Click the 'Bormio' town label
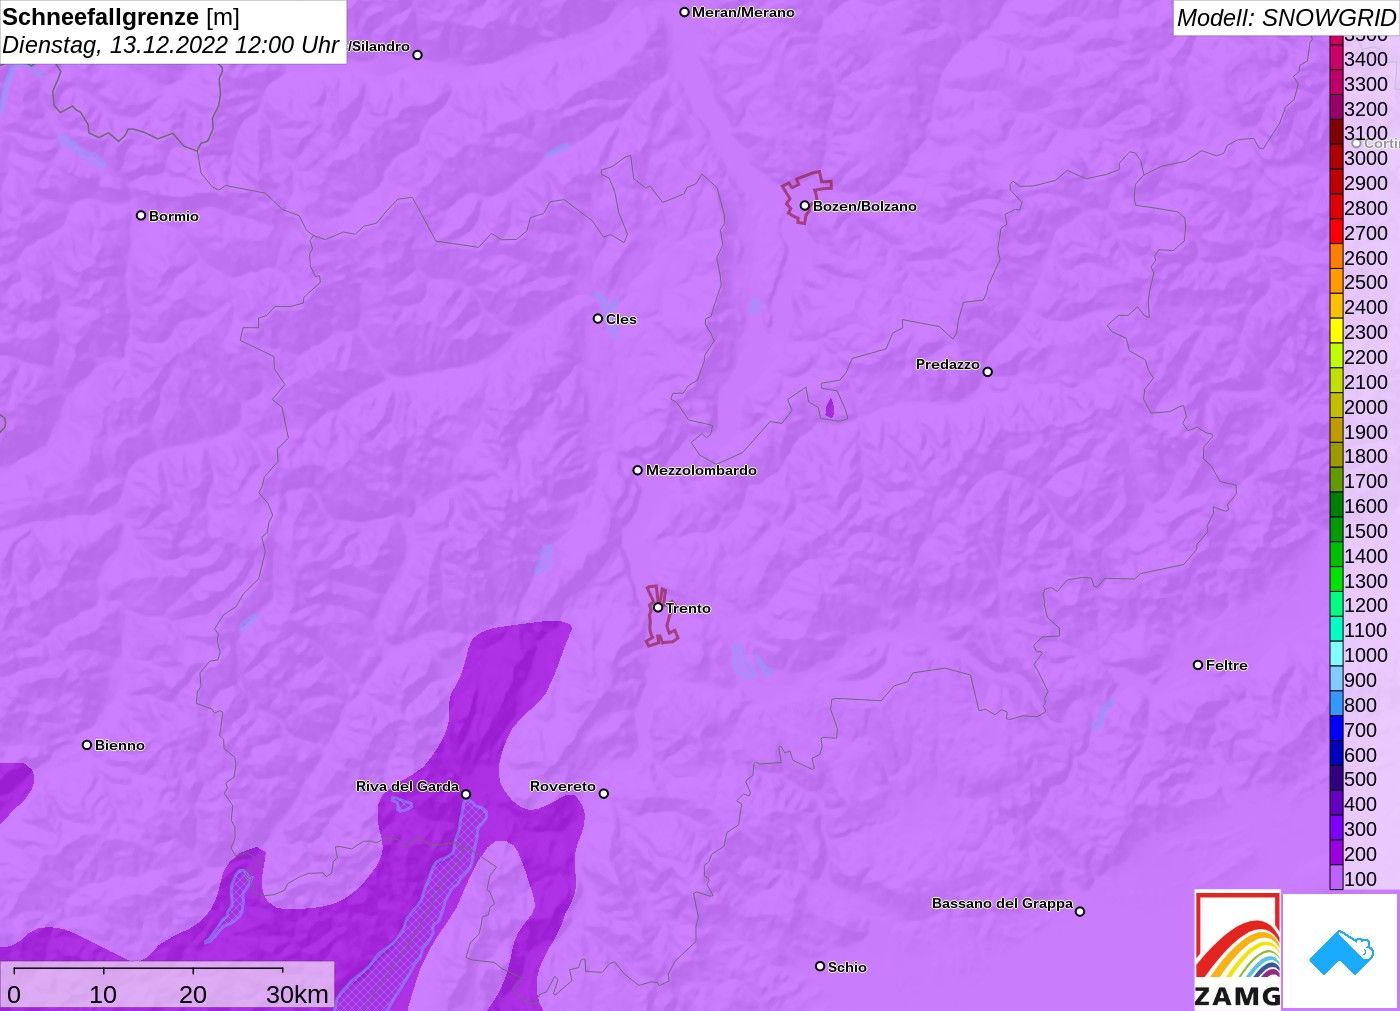This screenshot has width=1400, height=1011. point(174,216)
